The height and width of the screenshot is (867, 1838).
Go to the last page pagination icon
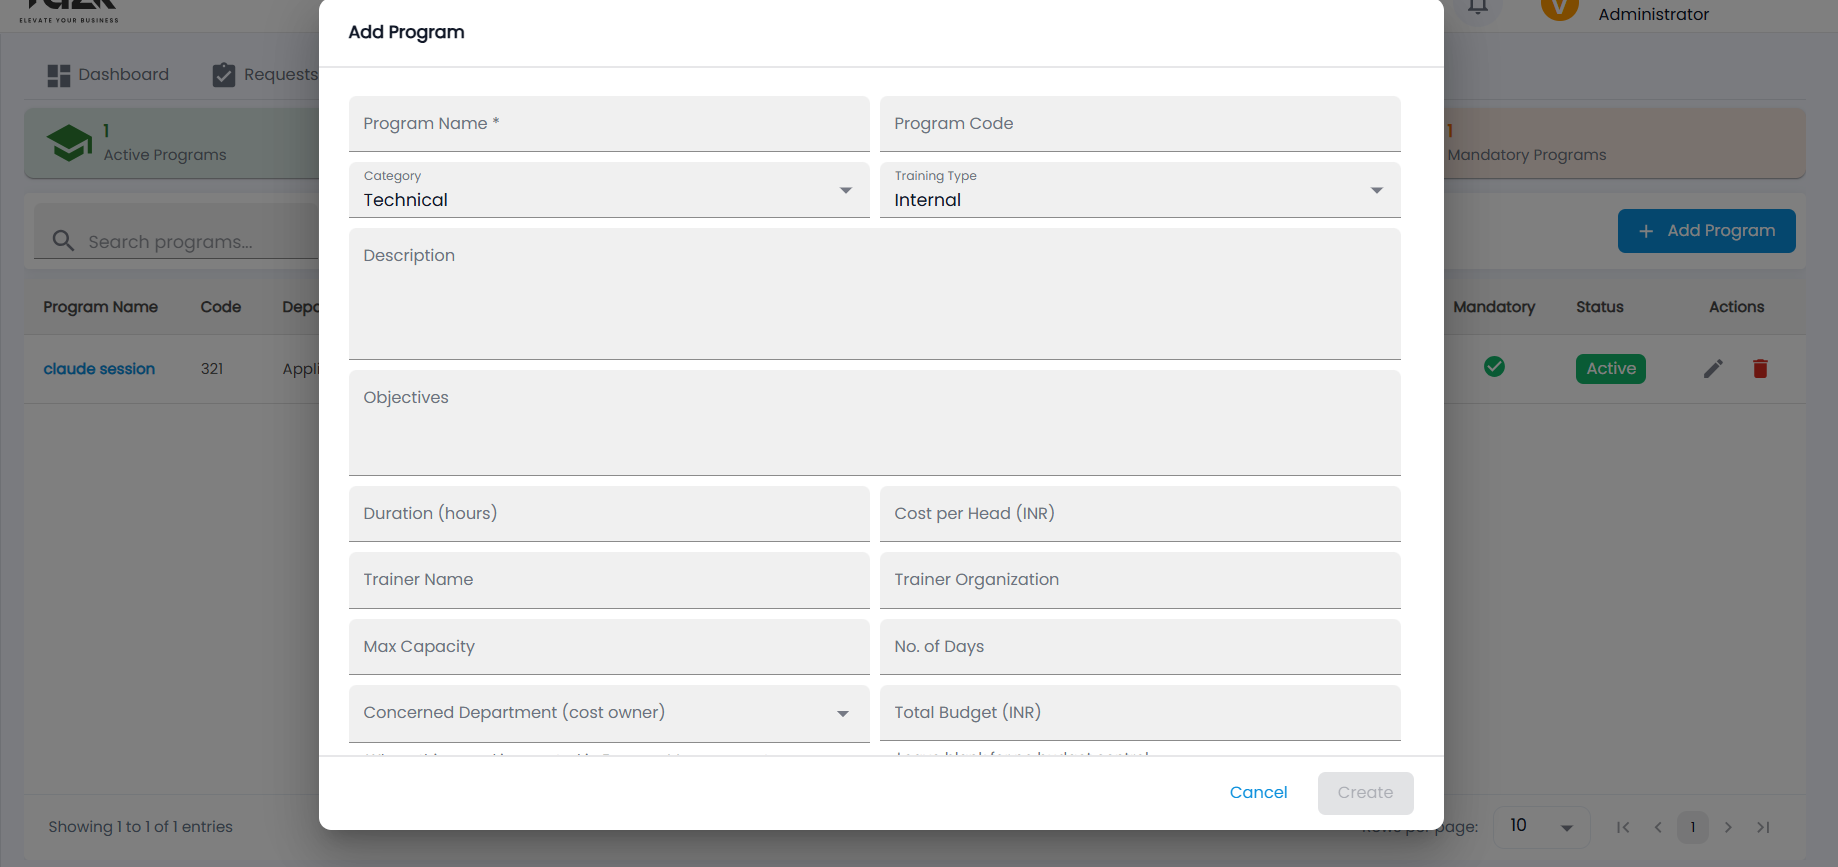[1763, 827]
